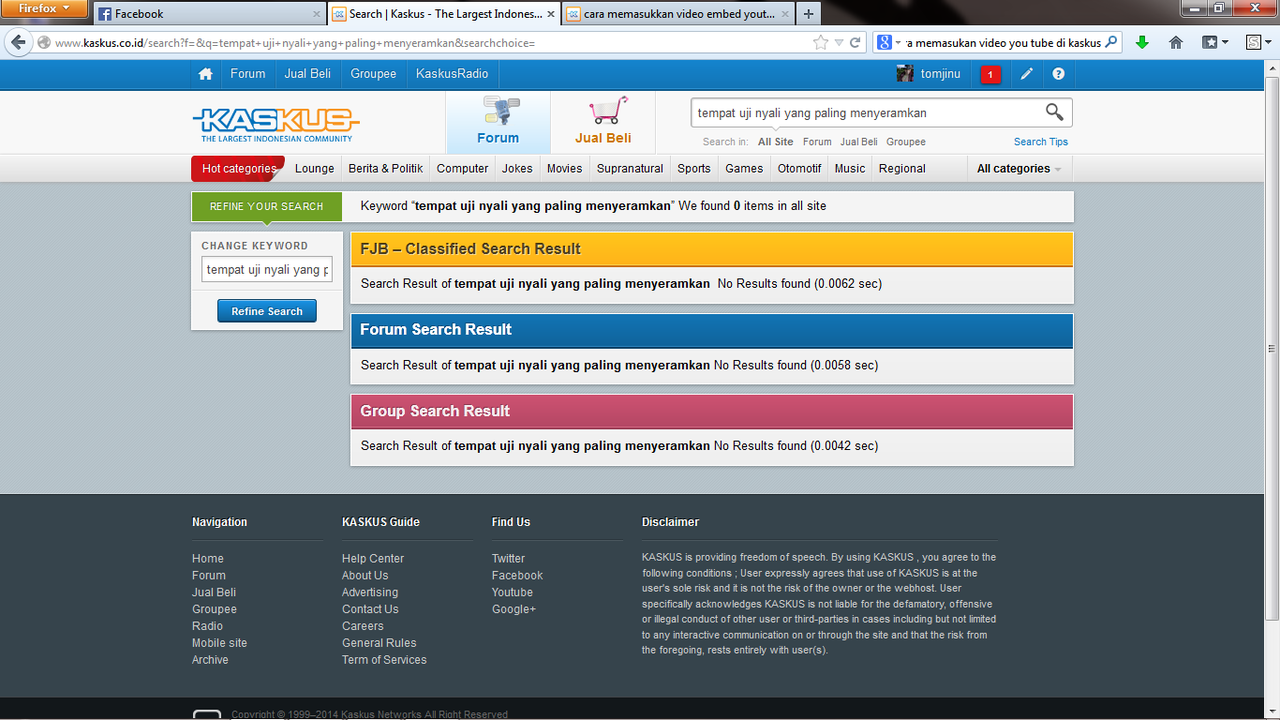
Task: Open the footer Mobile site link
Action: click(x=219, y=643)
